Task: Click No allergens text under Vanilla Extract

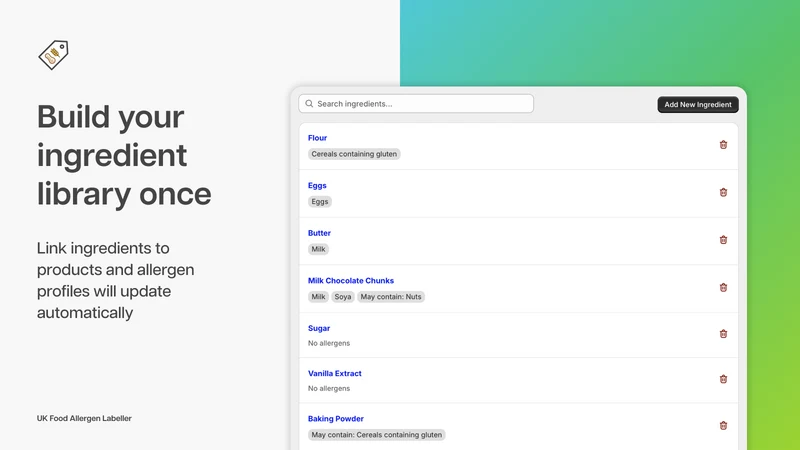Action: (329, 389)
